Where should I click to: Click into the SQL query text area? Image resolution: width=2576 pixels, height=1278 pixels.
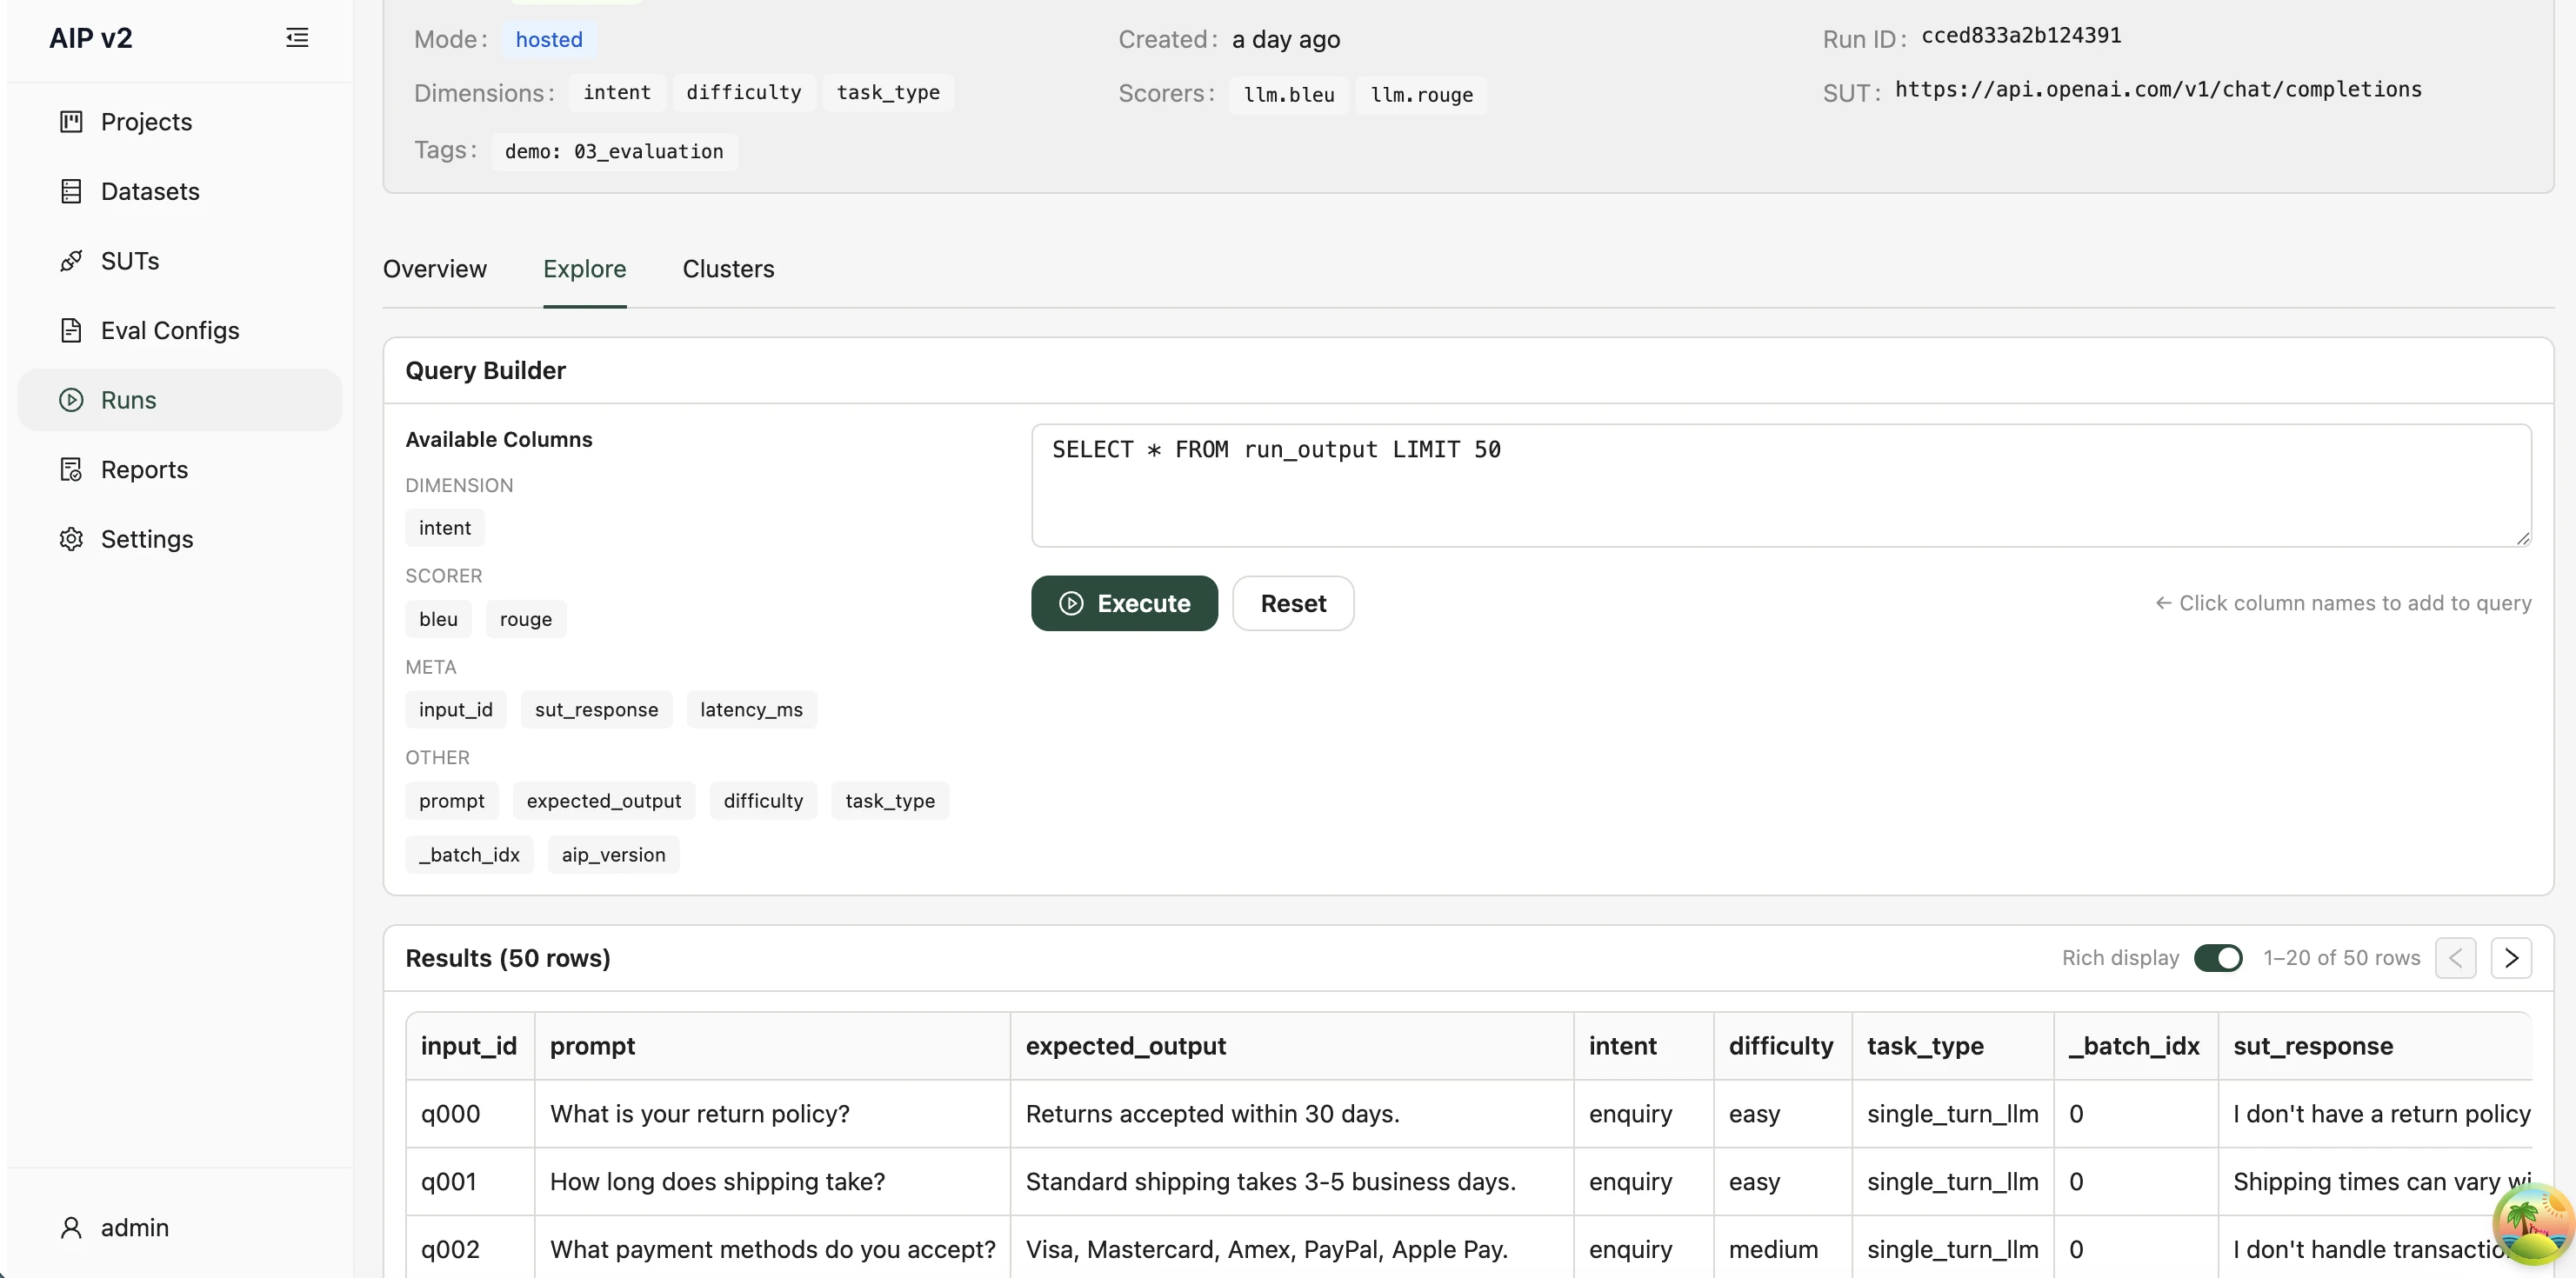(1781, 485)
